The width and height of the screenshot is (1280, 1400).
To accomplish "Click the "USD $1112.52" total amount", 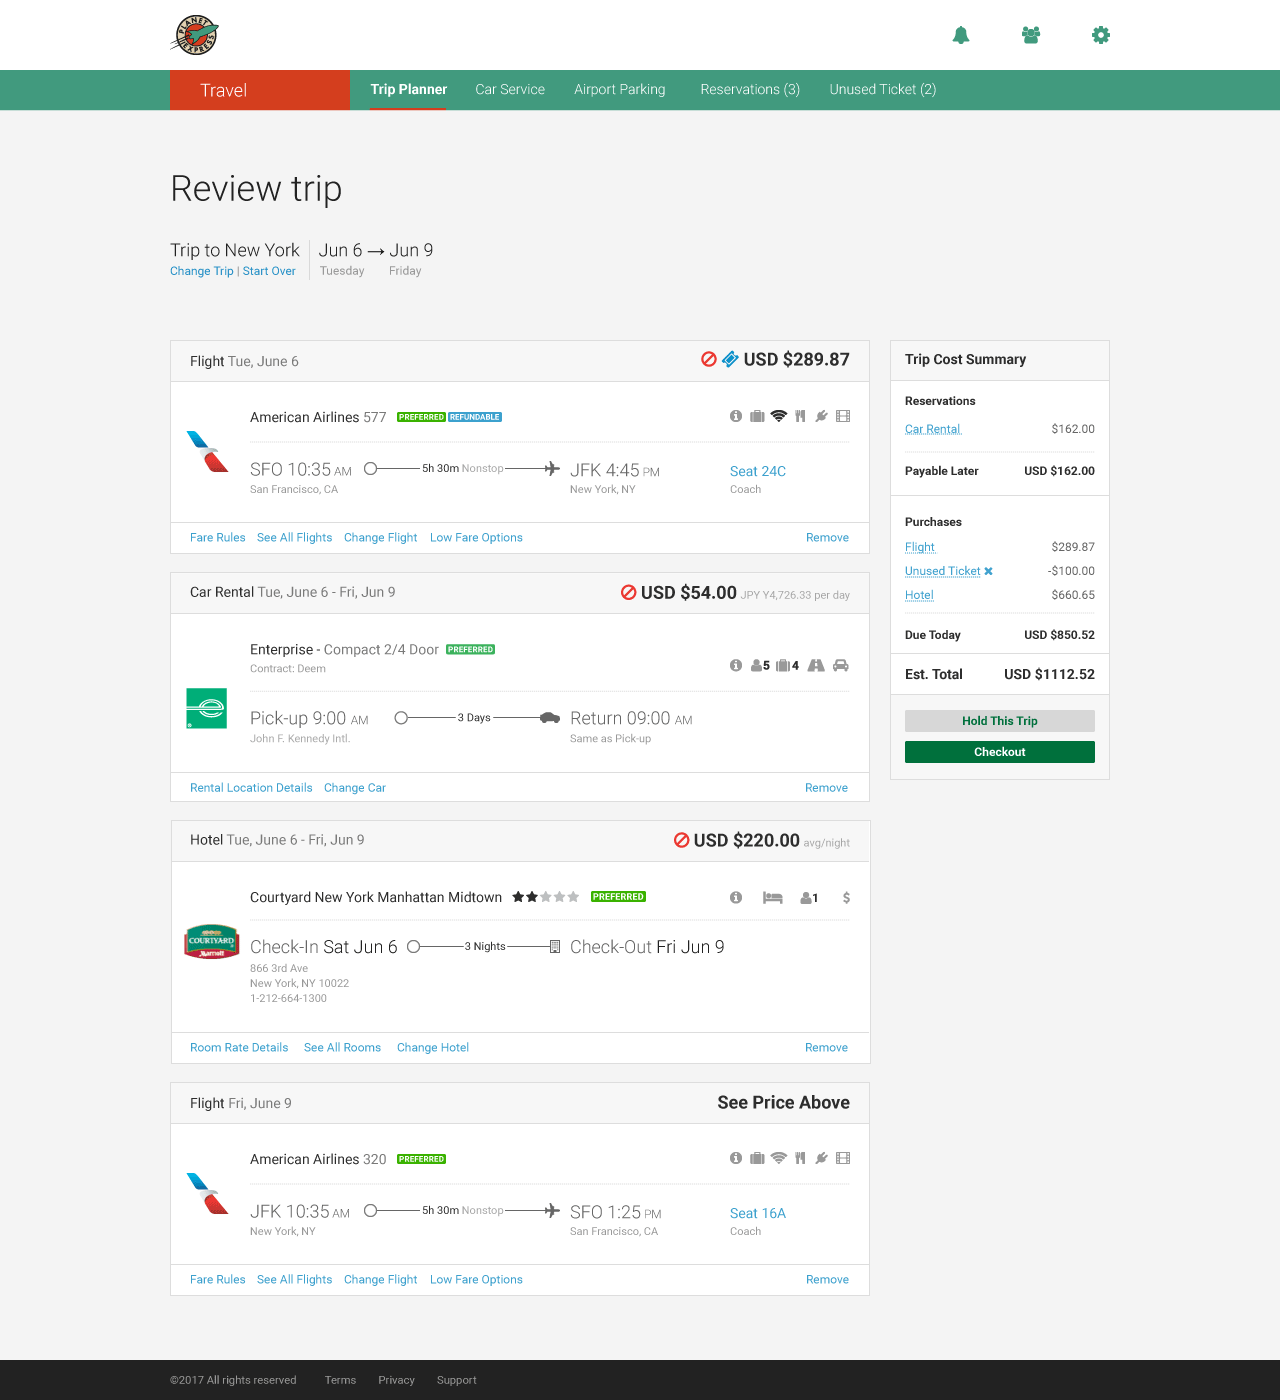I will coord(1049,674).
